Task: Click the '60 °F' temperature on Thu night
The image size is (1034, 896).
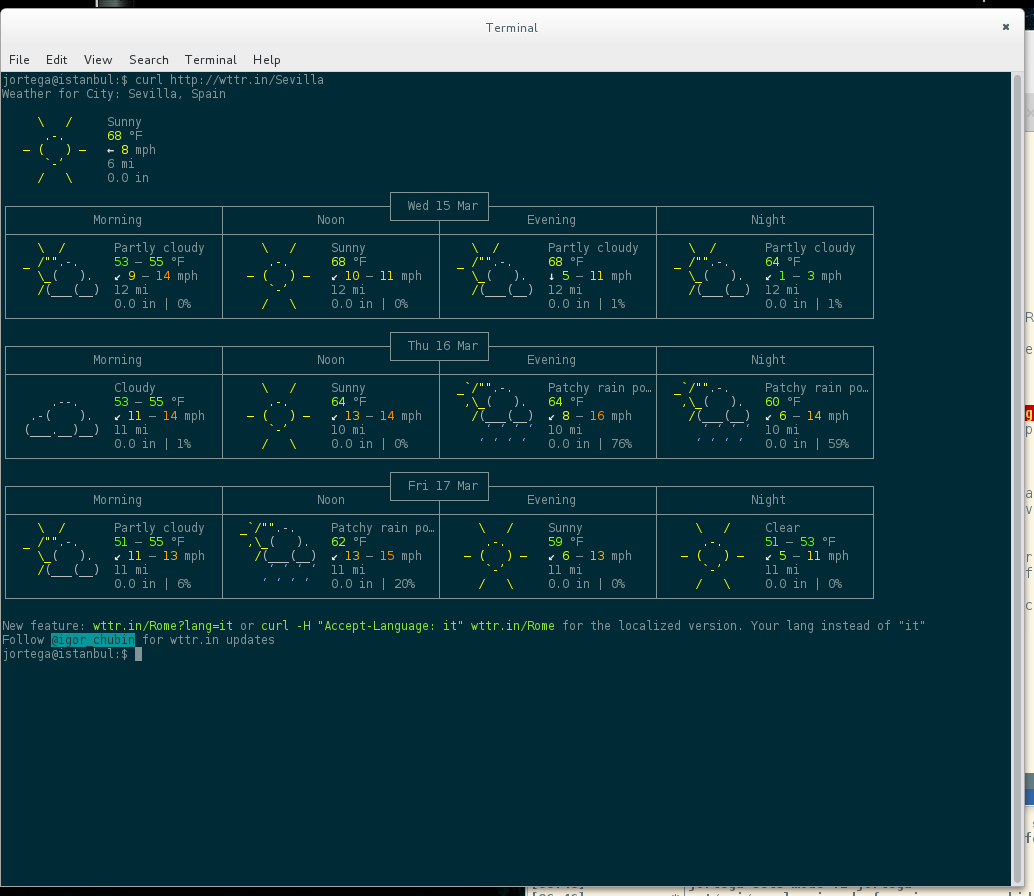Action: tap(783, 402)
